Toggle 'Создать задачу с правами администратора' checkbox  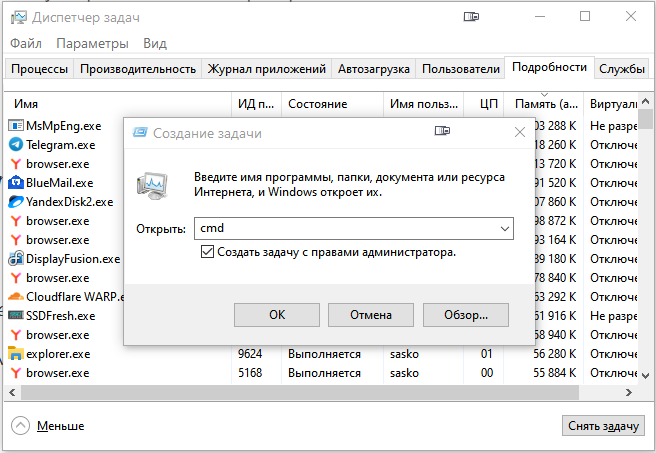[x=207, y=252]
